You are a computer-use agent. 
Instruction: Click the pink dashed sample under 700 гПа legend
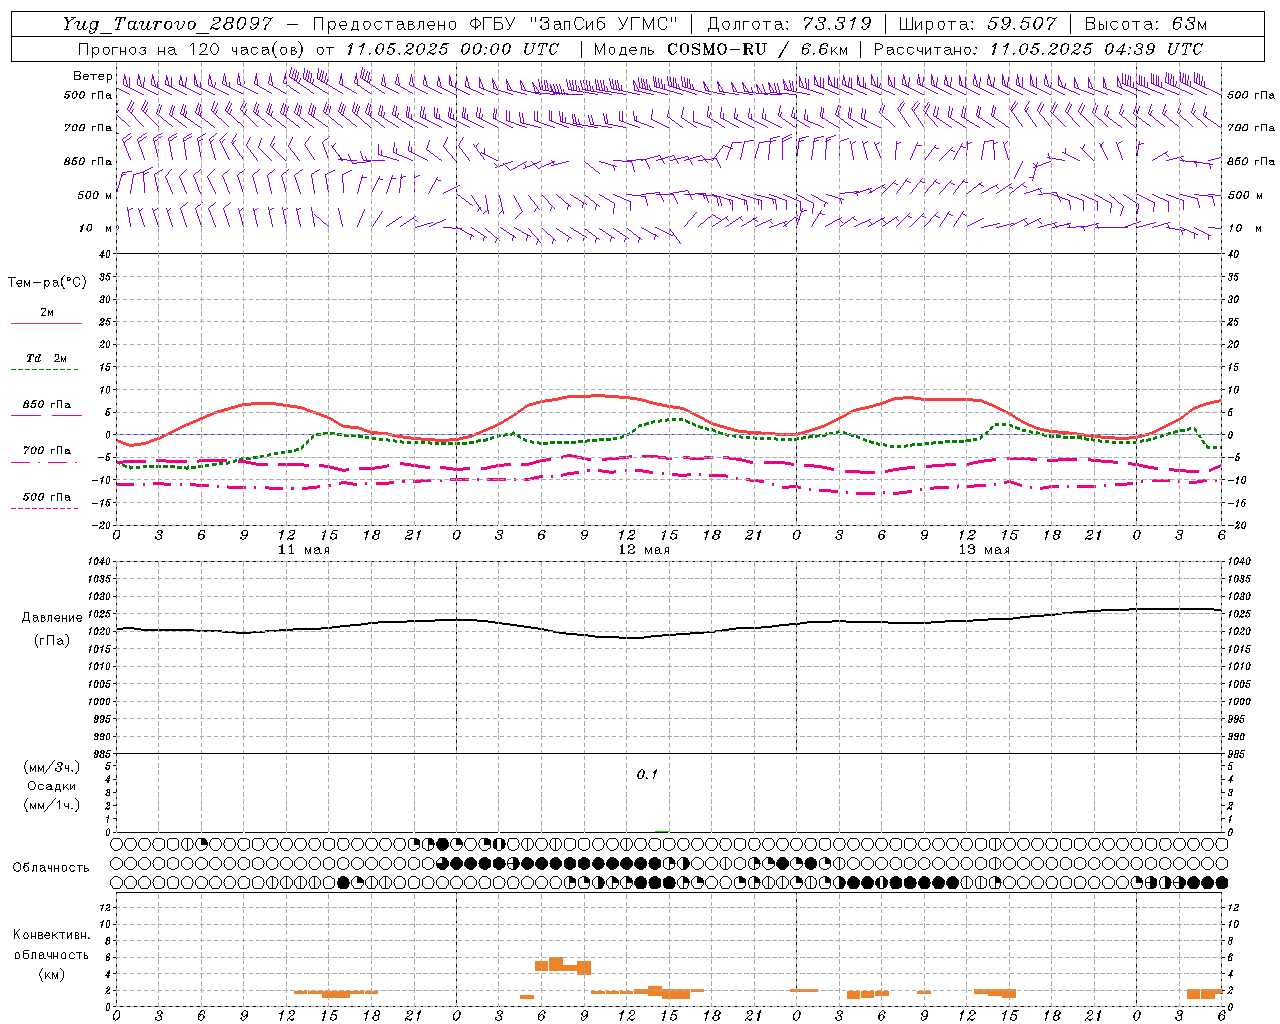(x=44, y=462)
